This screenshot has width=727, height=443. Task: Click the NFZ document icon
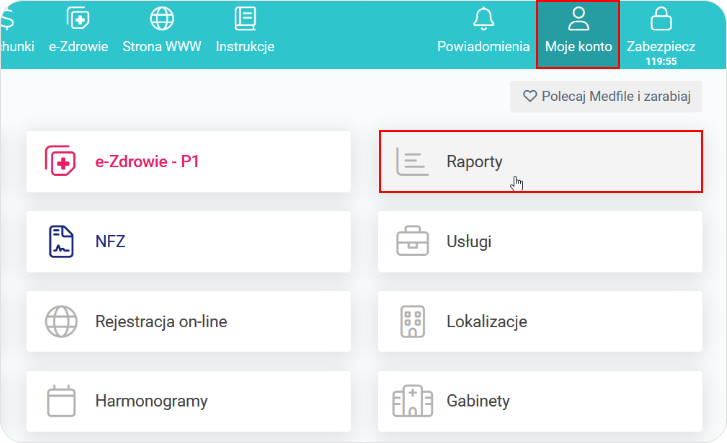[x=61, y=241]
